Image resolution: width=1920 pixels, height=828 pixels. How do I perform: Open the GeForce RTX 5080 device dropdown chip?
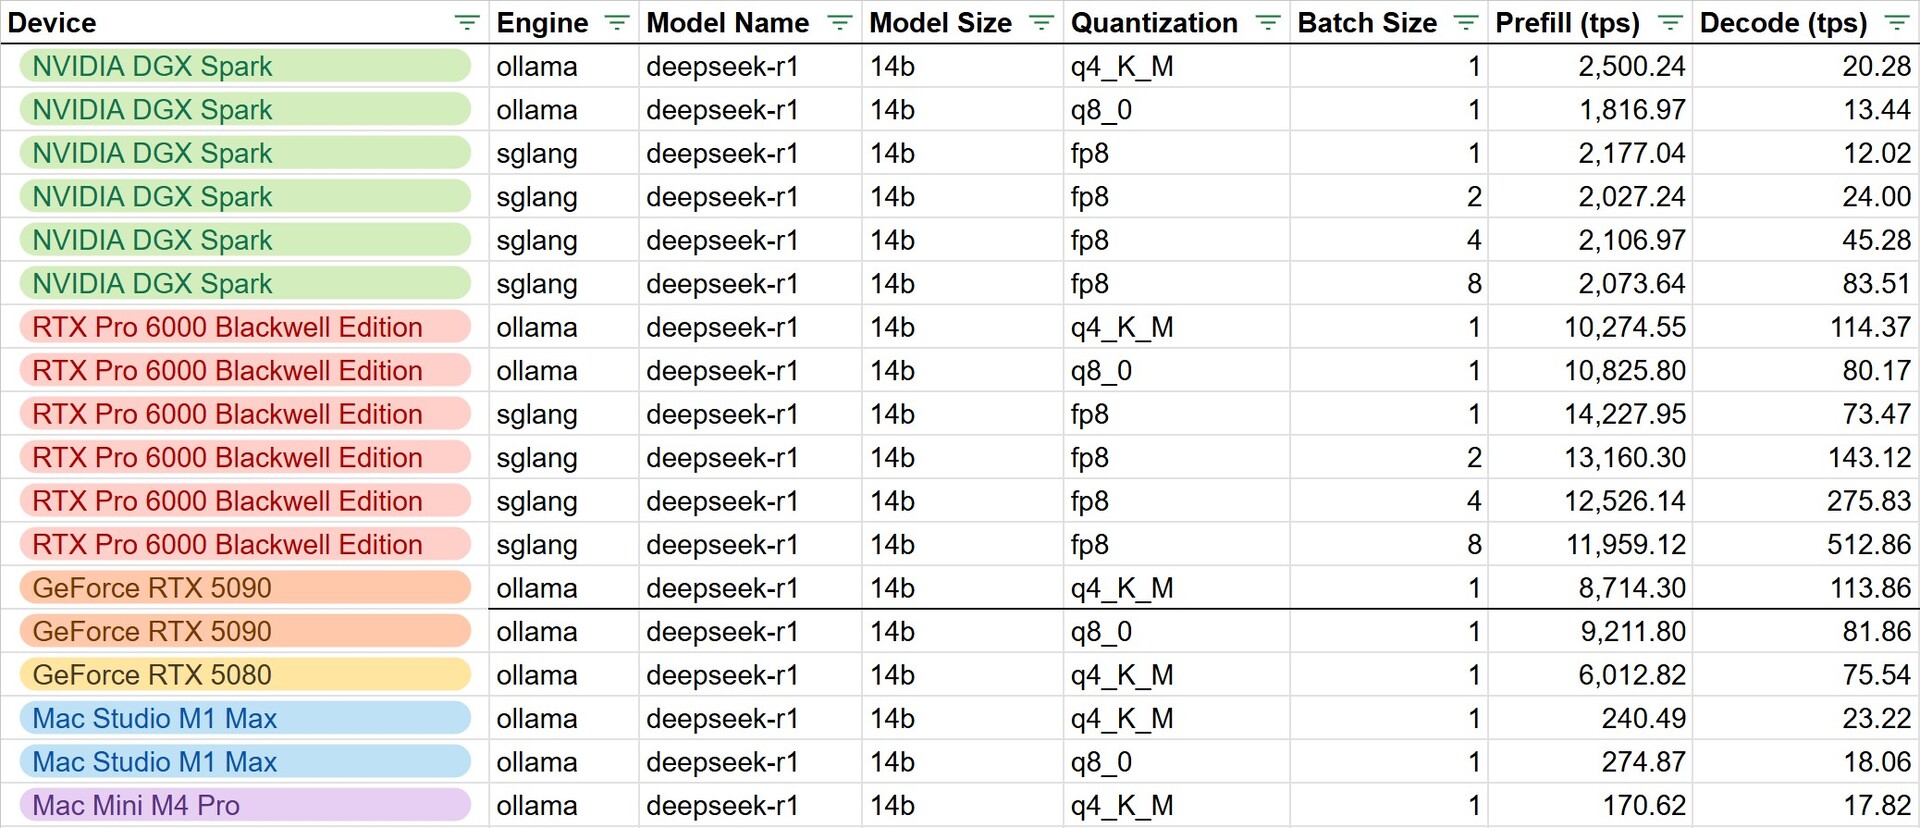[x=244, y=675]
